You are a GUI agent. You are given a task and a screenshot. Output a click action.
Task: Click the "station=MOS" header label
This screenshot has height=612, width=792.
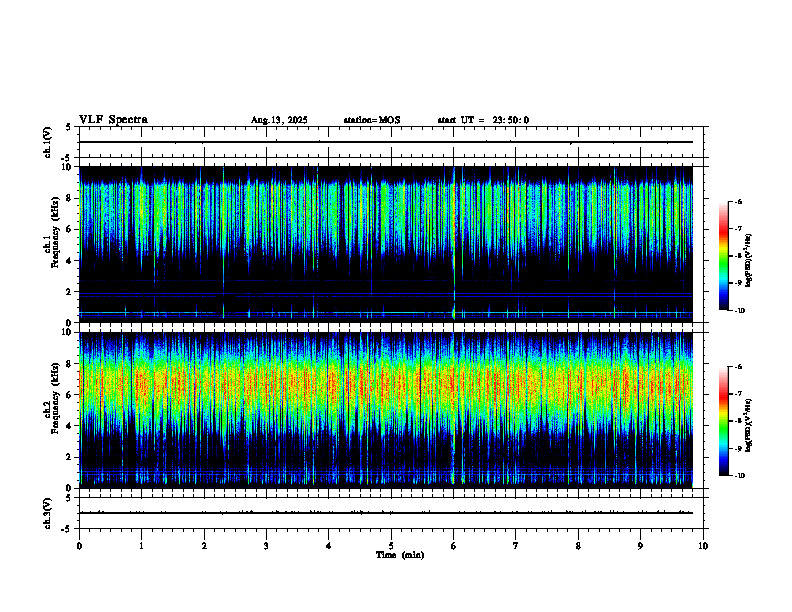[x=372, y=120]
